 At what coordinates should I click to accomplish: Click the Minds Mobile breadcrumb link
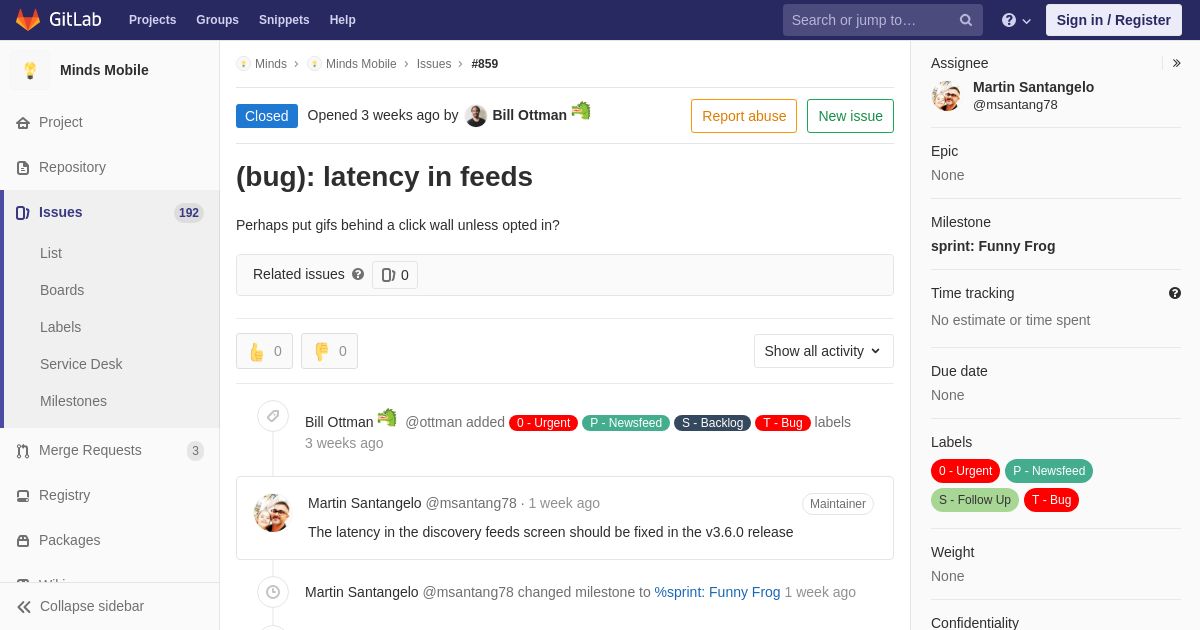pos(361,64)
